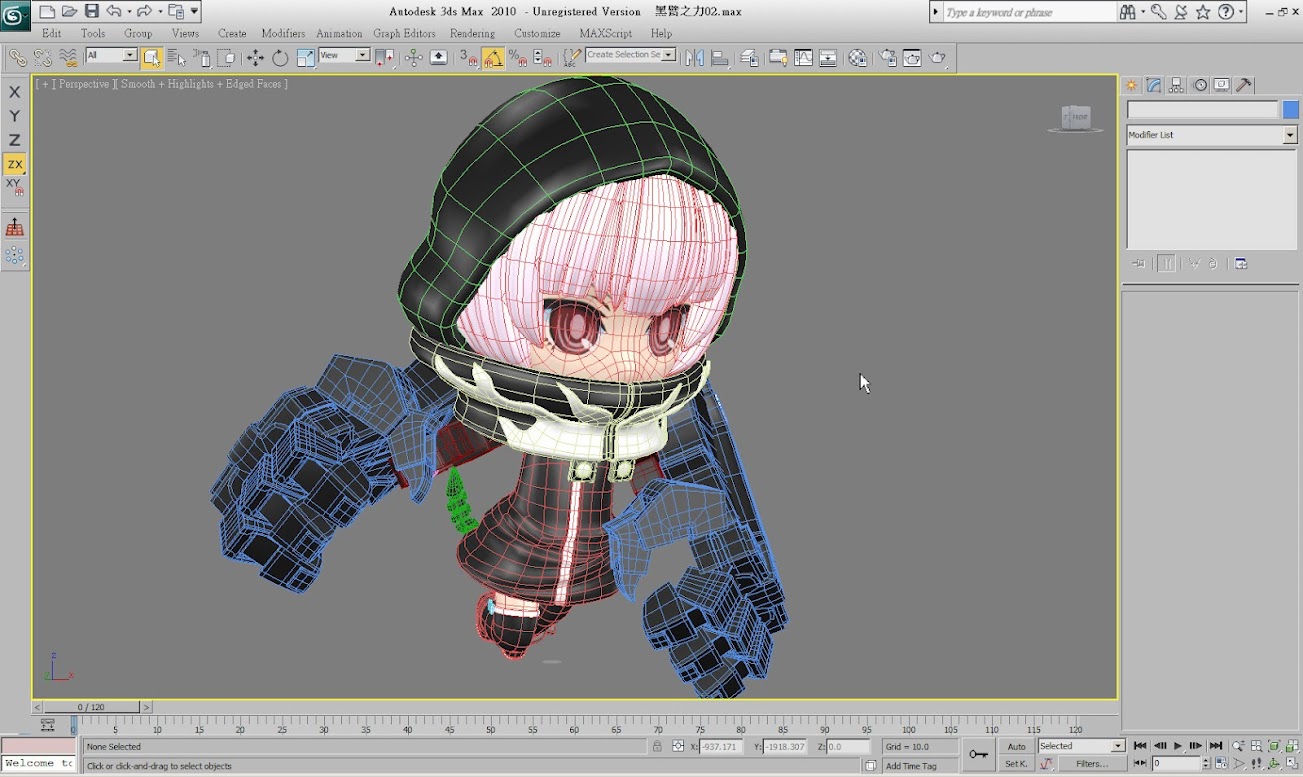Choose the Select and Scale tool
The width and height of the screenshot is (1303, 777).
305,58
